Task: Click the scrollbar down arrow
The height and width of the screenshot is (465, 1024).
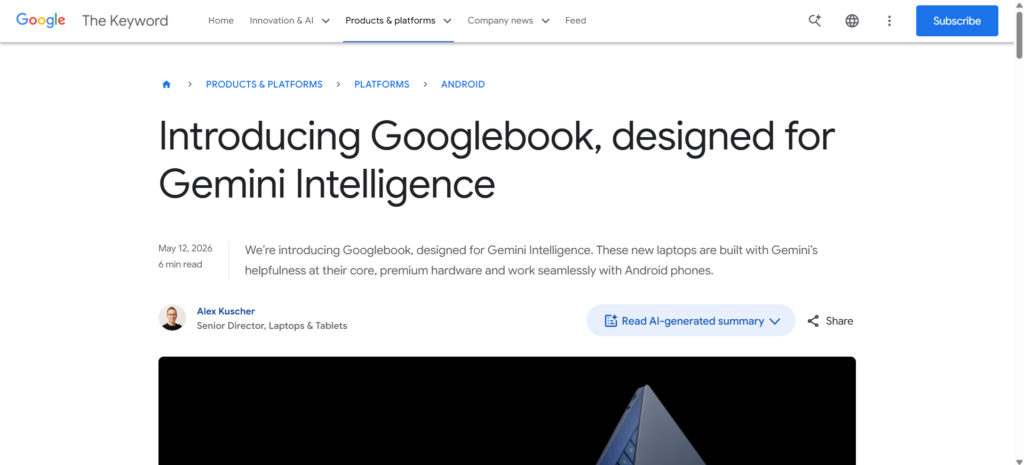Action: click(1019, 460)
